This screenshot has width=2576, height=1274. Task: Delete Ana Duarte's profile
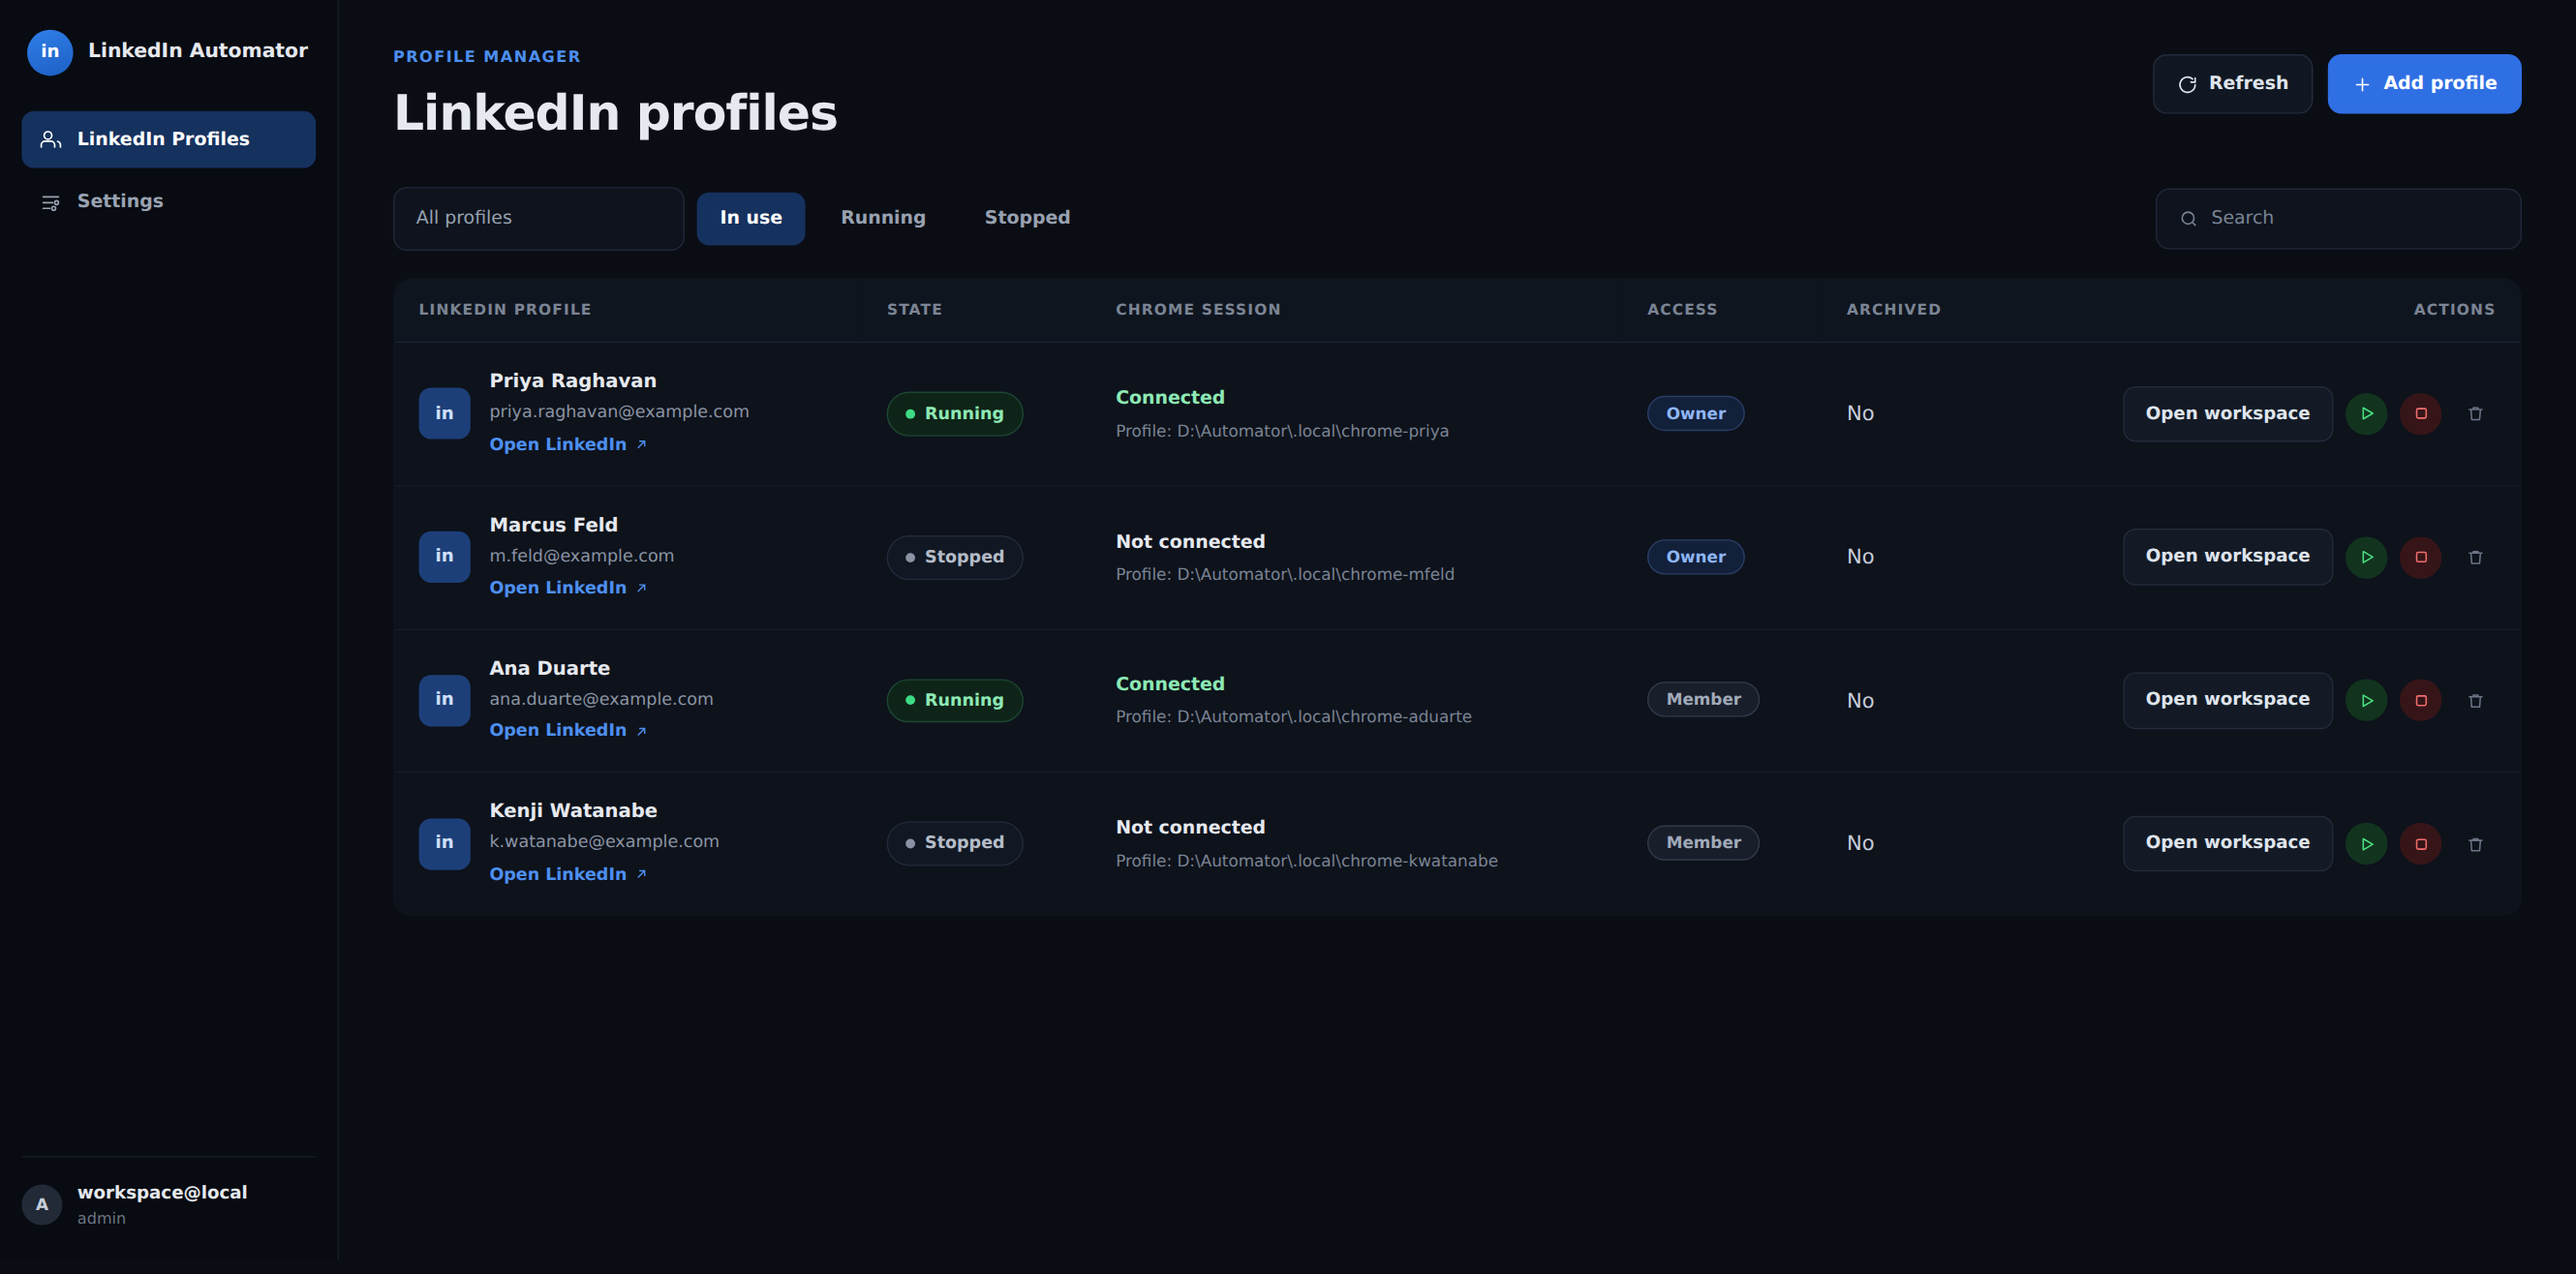coord(2475,700)
